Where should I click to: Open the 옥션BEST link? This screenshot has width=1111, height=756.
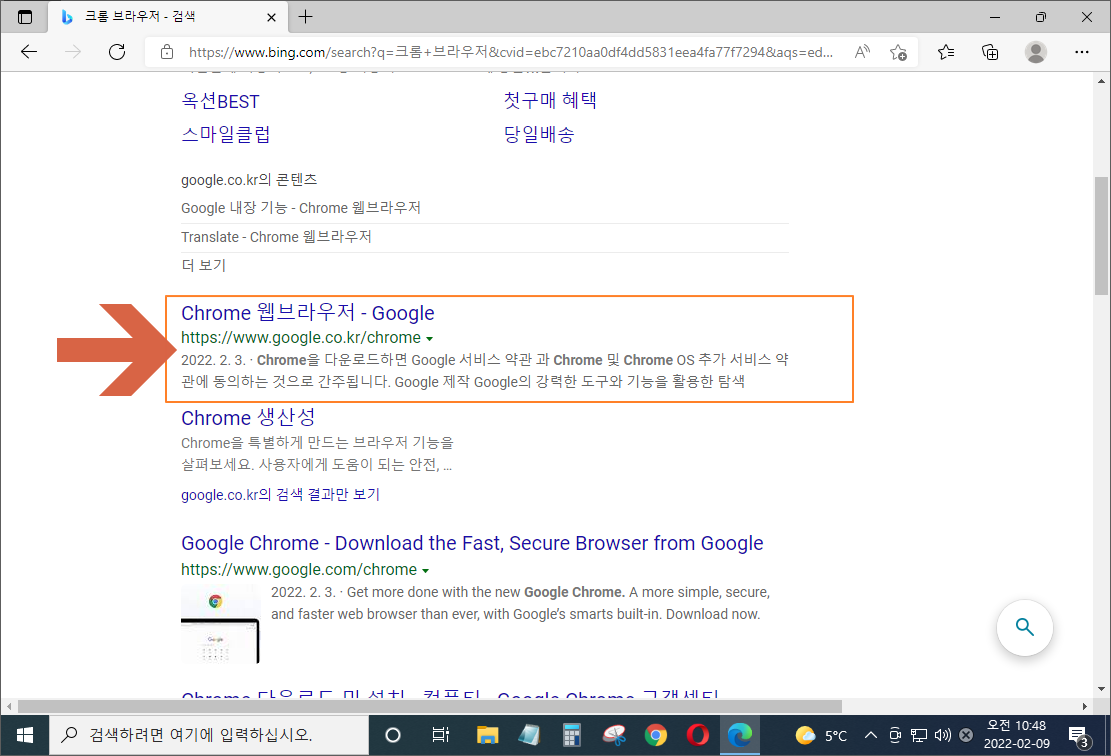(220, 101)
